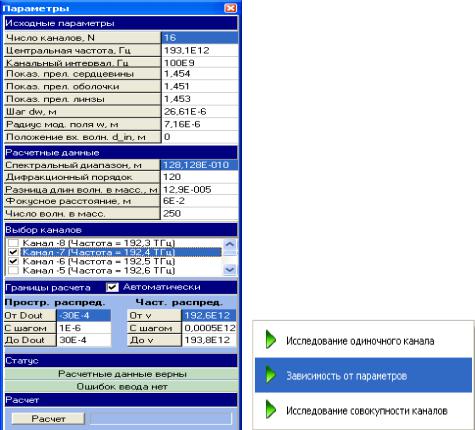Click the Част. распред. heading
Image resolution: width=475 pixels, height=430 pixels.
pos(179,302)
